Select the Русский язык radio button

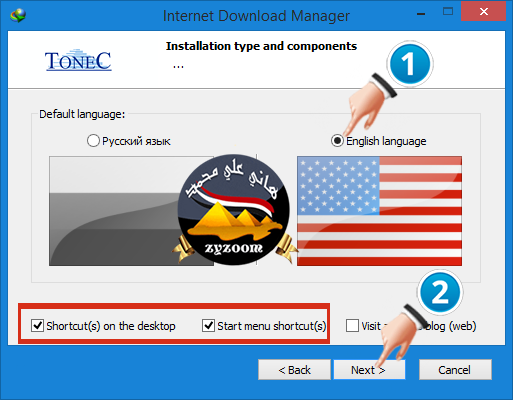[x=93, y=141]
